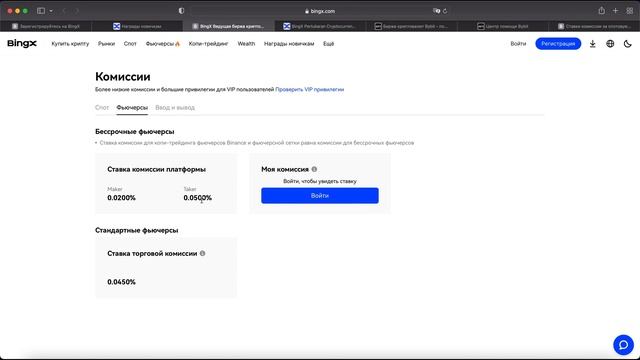
Task: Click the blue Войти button
Action: pos(320,196)
